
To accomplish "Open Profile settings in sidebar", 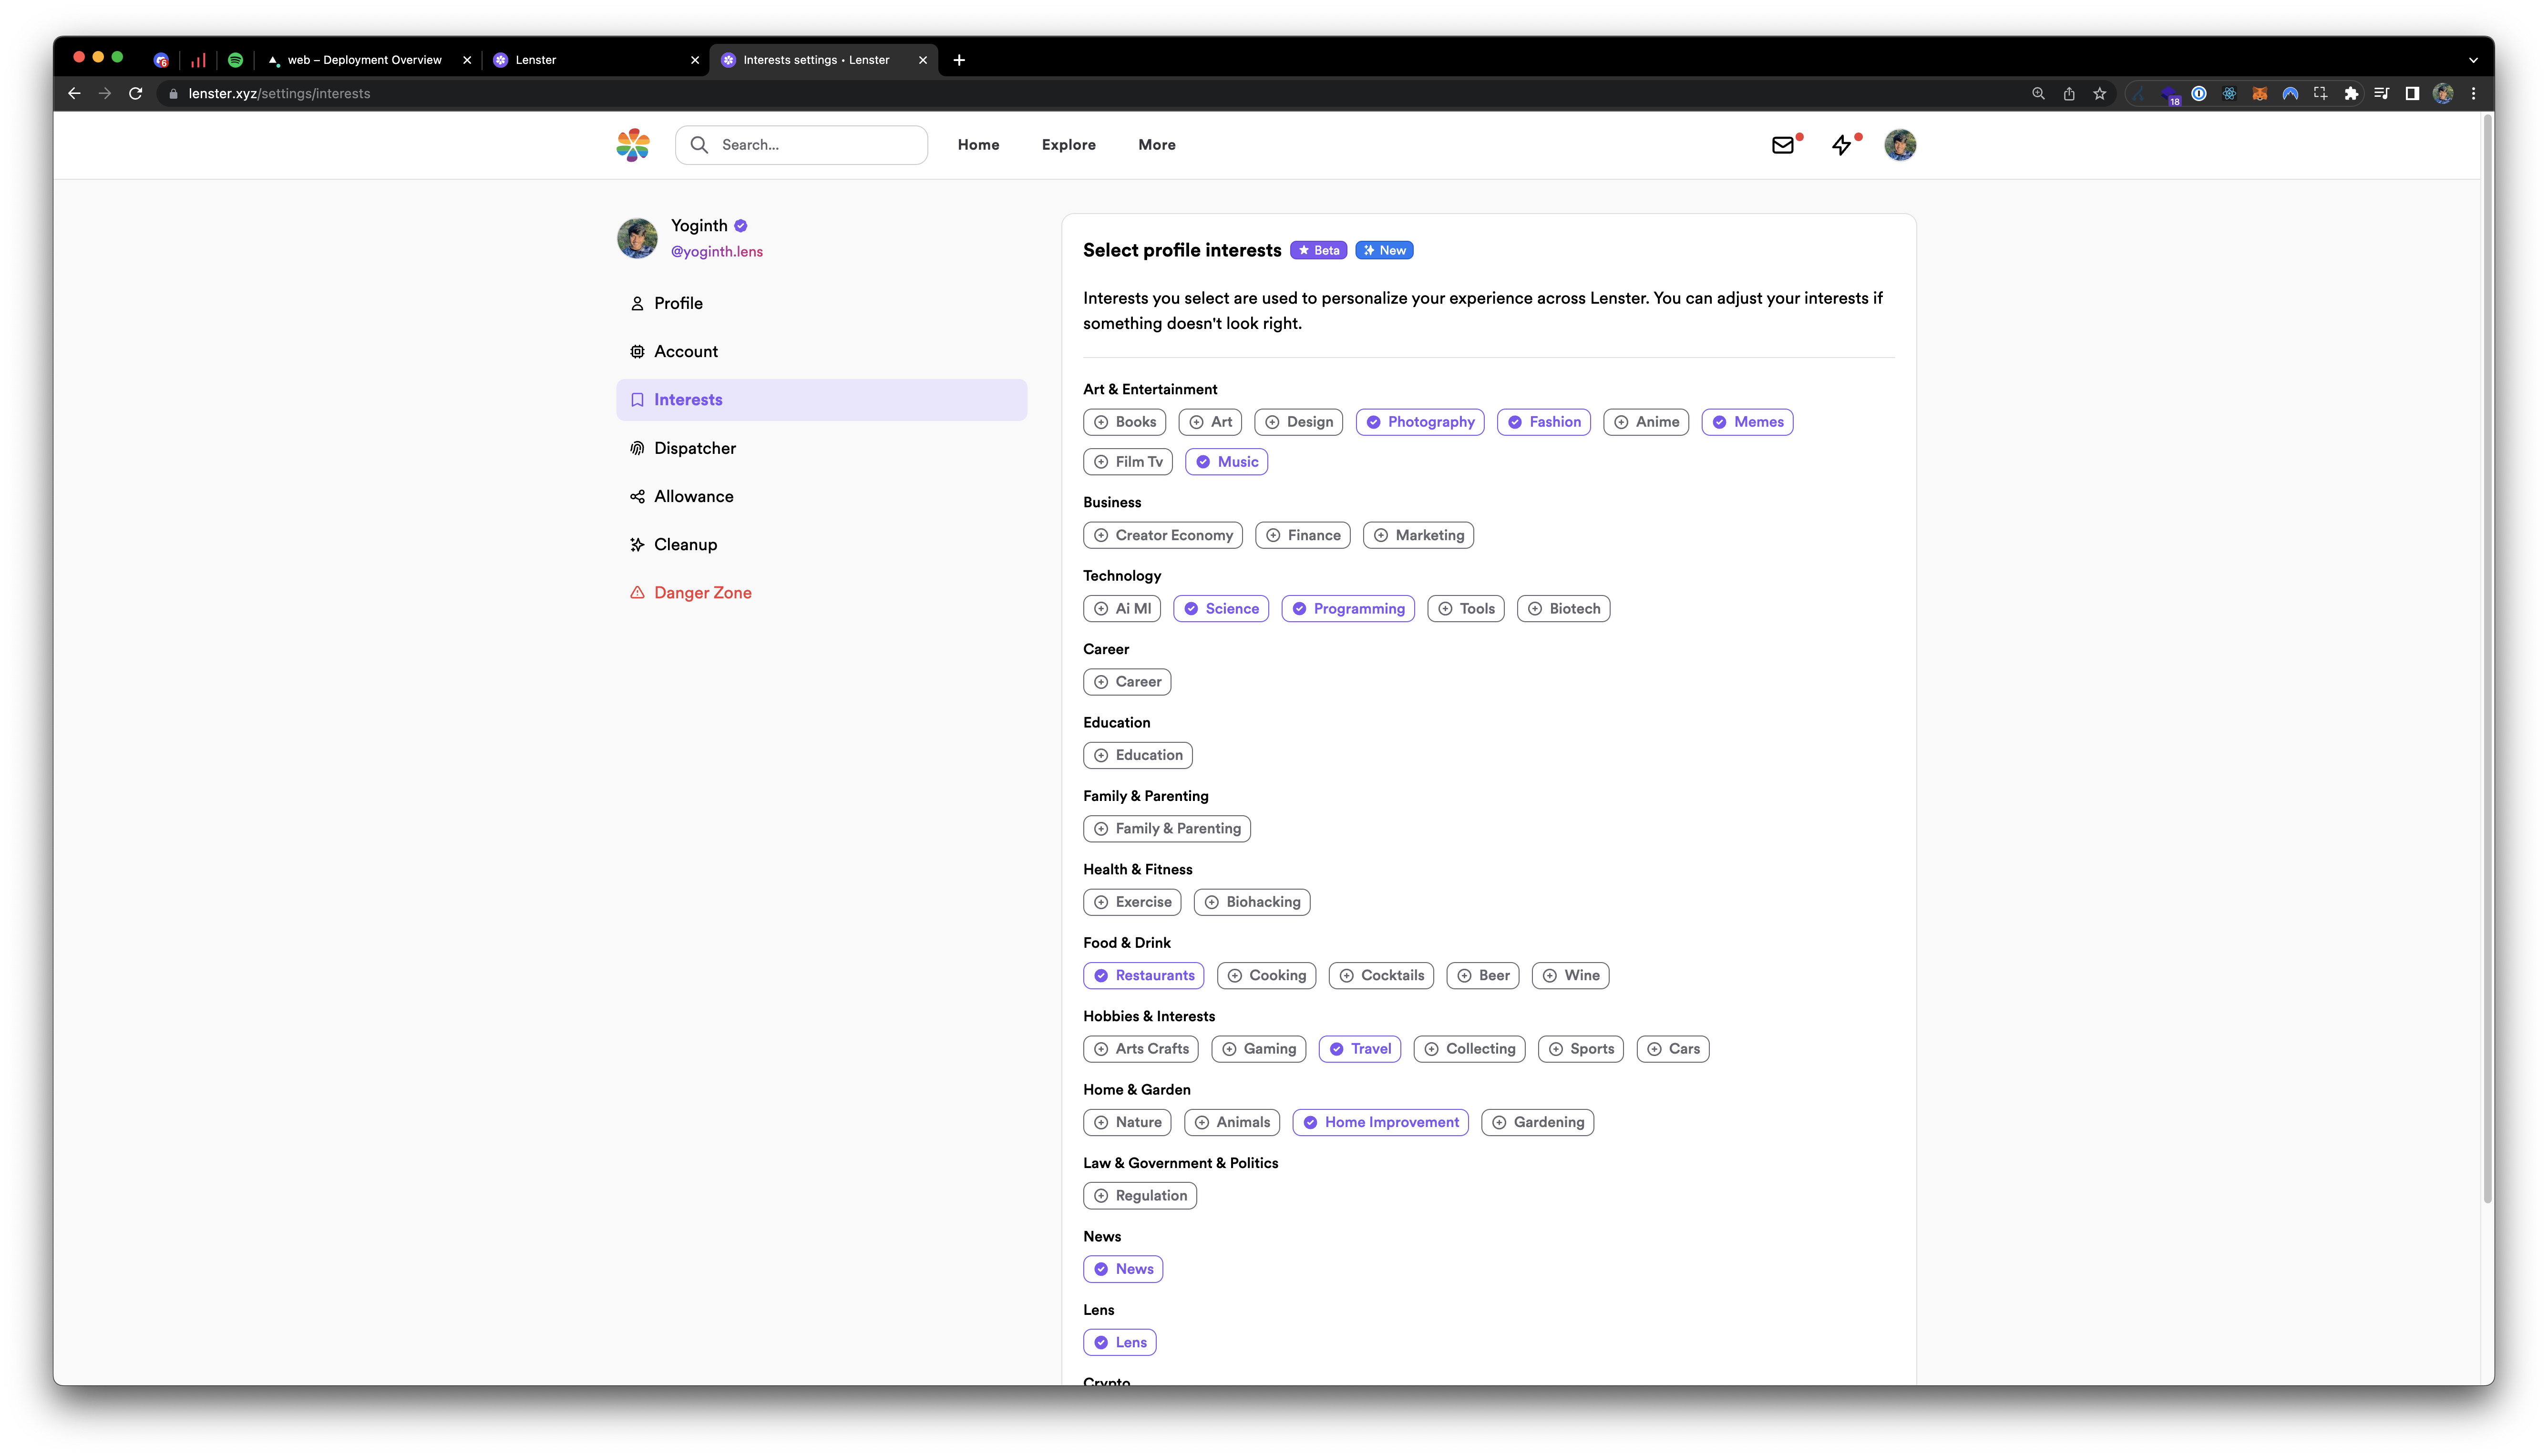I will [821, 303].
